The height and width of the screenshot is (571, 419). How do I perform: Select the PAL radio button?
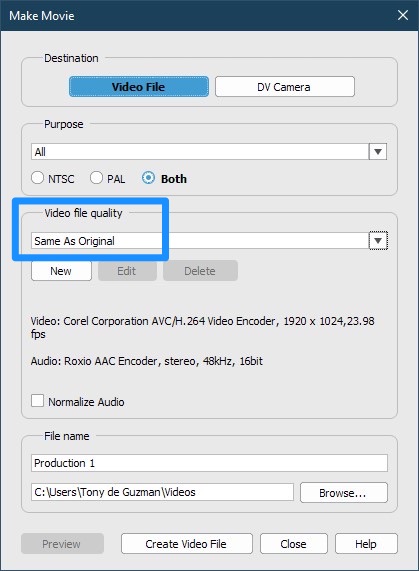pos(96,178)
